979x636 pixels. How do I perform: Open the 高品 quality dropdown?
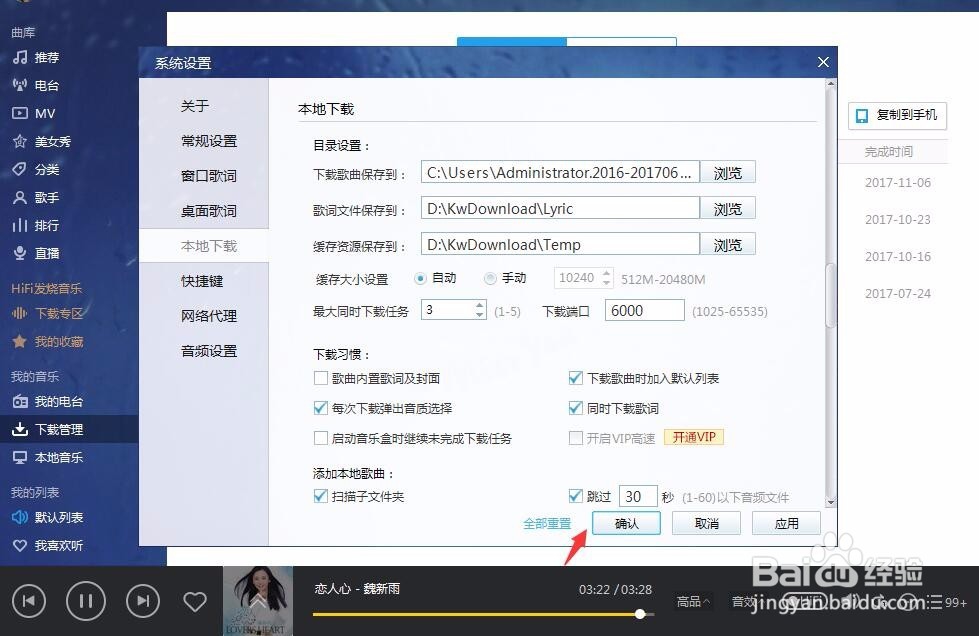coord(693,602)
